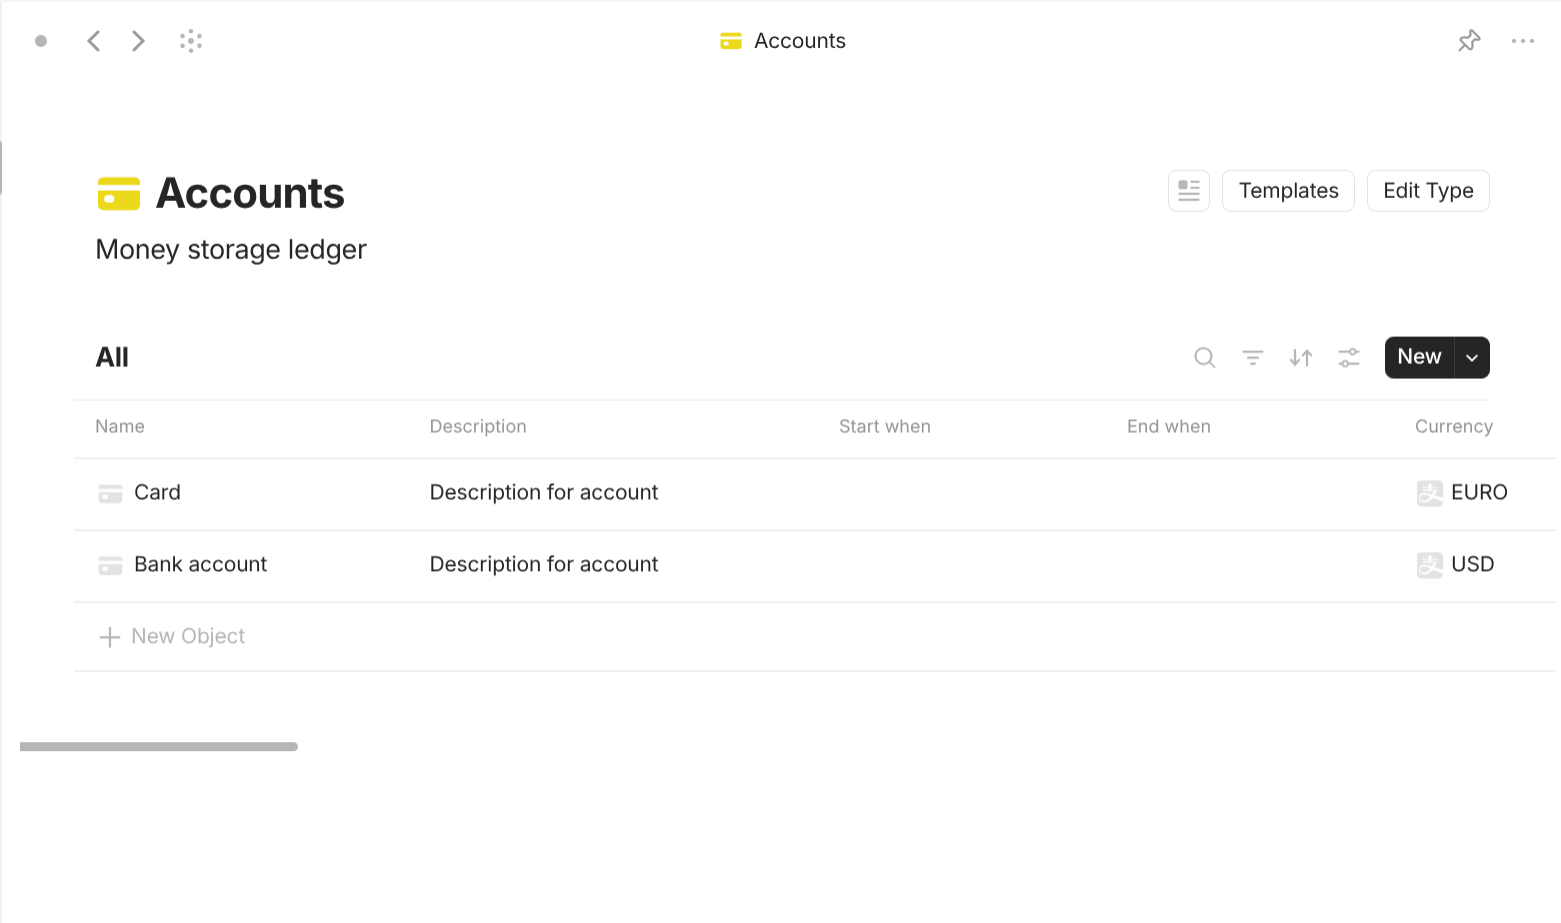Click the yellow Accounts card icon in the header
Viewport: 1561px width, 923px height.
tap(118, 193)
